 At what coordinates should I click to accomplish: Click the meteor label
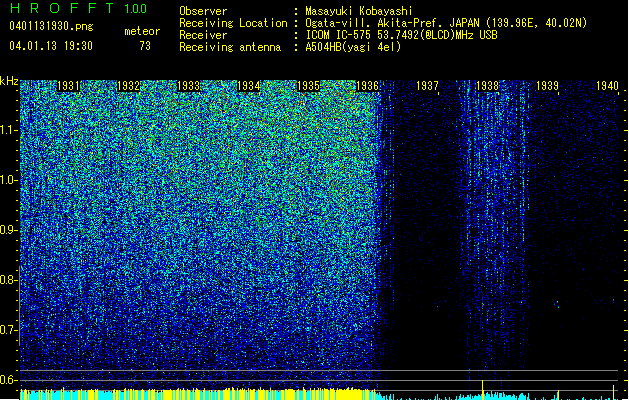click(x=142, y=31)
